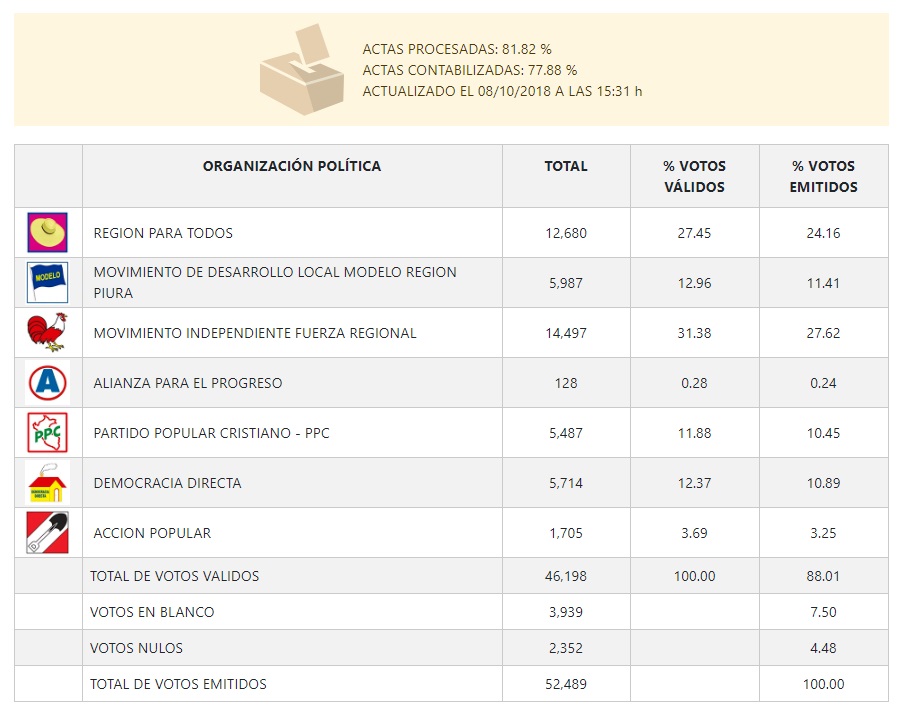902x714 pixels.
Task: Click the Democracia Directa house logo
Action: 47,483
